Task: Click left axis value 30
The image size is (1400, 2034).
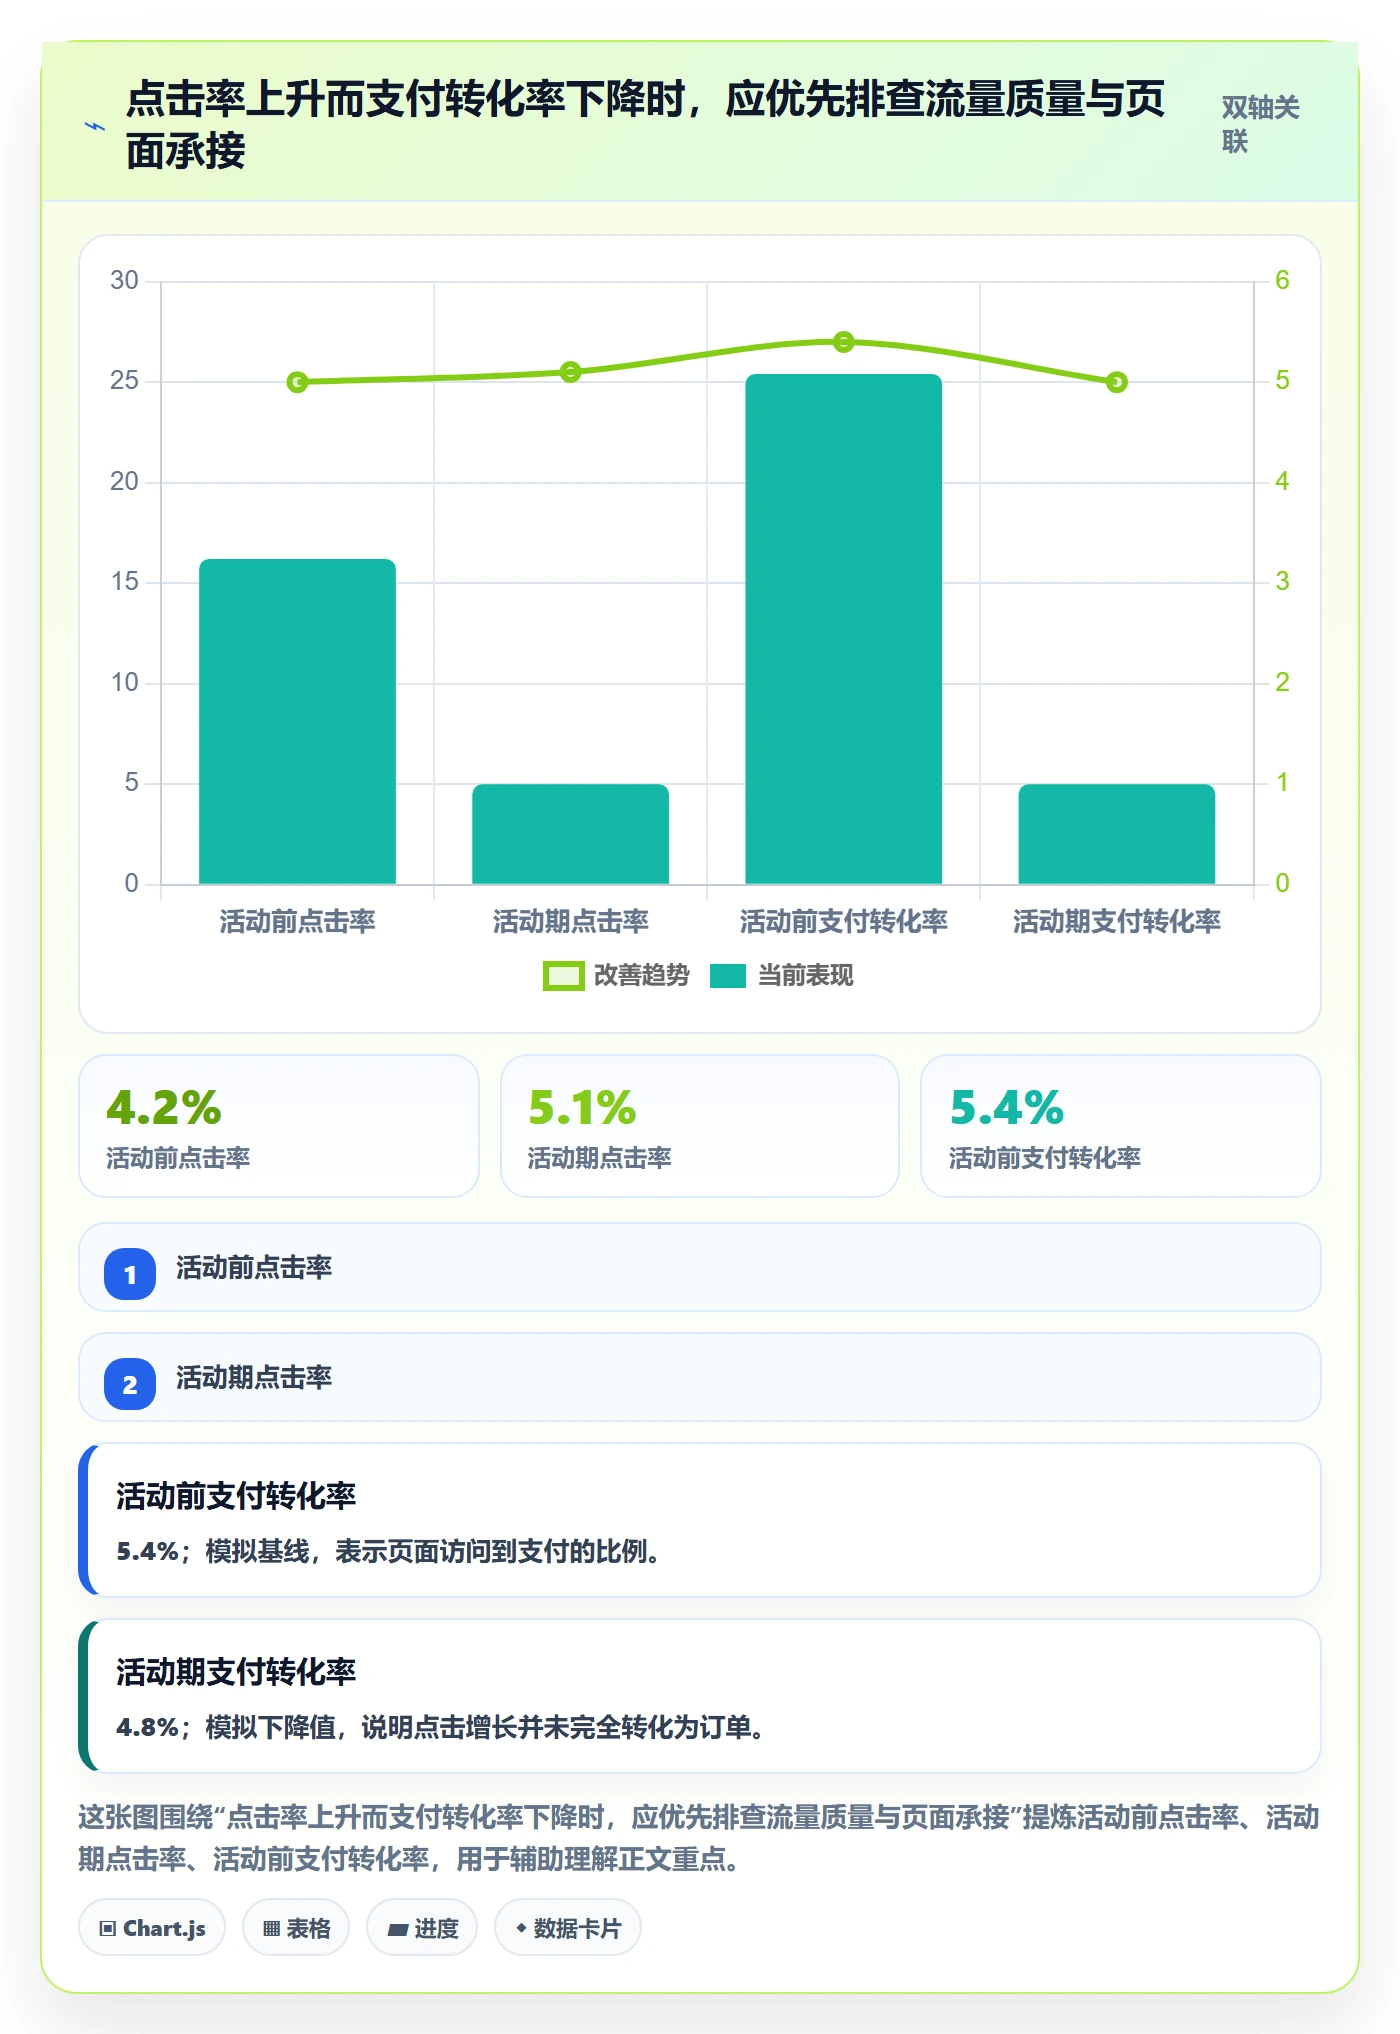Action: click(x=124, y=281)
